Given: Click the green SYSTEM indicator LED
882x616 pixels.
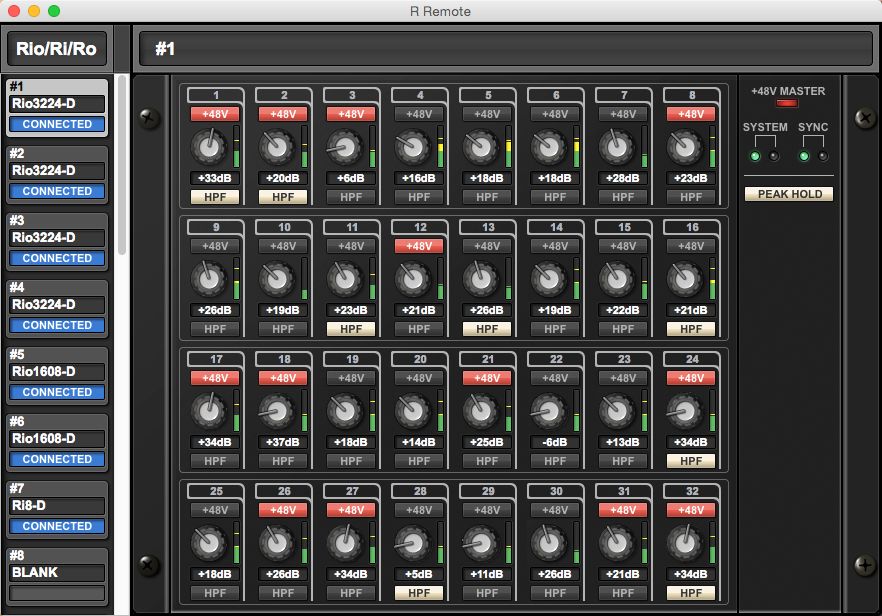Looking at the screenshot, I should pos(755,156).
